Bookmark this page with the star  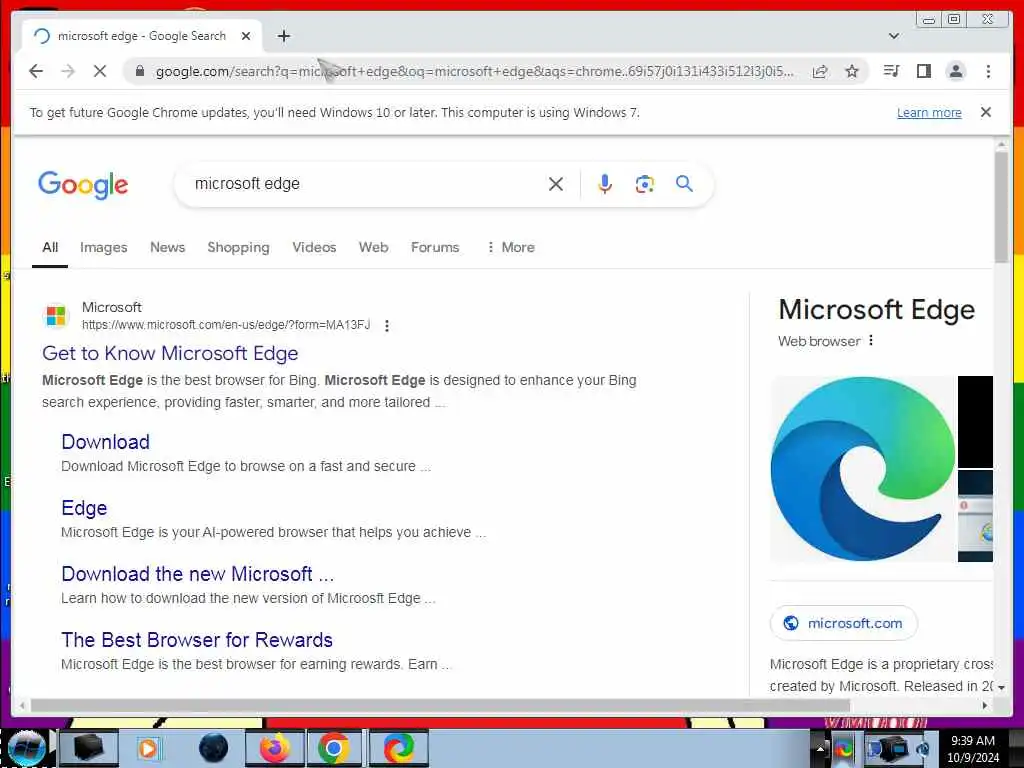pyautogui.click(x=852, y=71)
